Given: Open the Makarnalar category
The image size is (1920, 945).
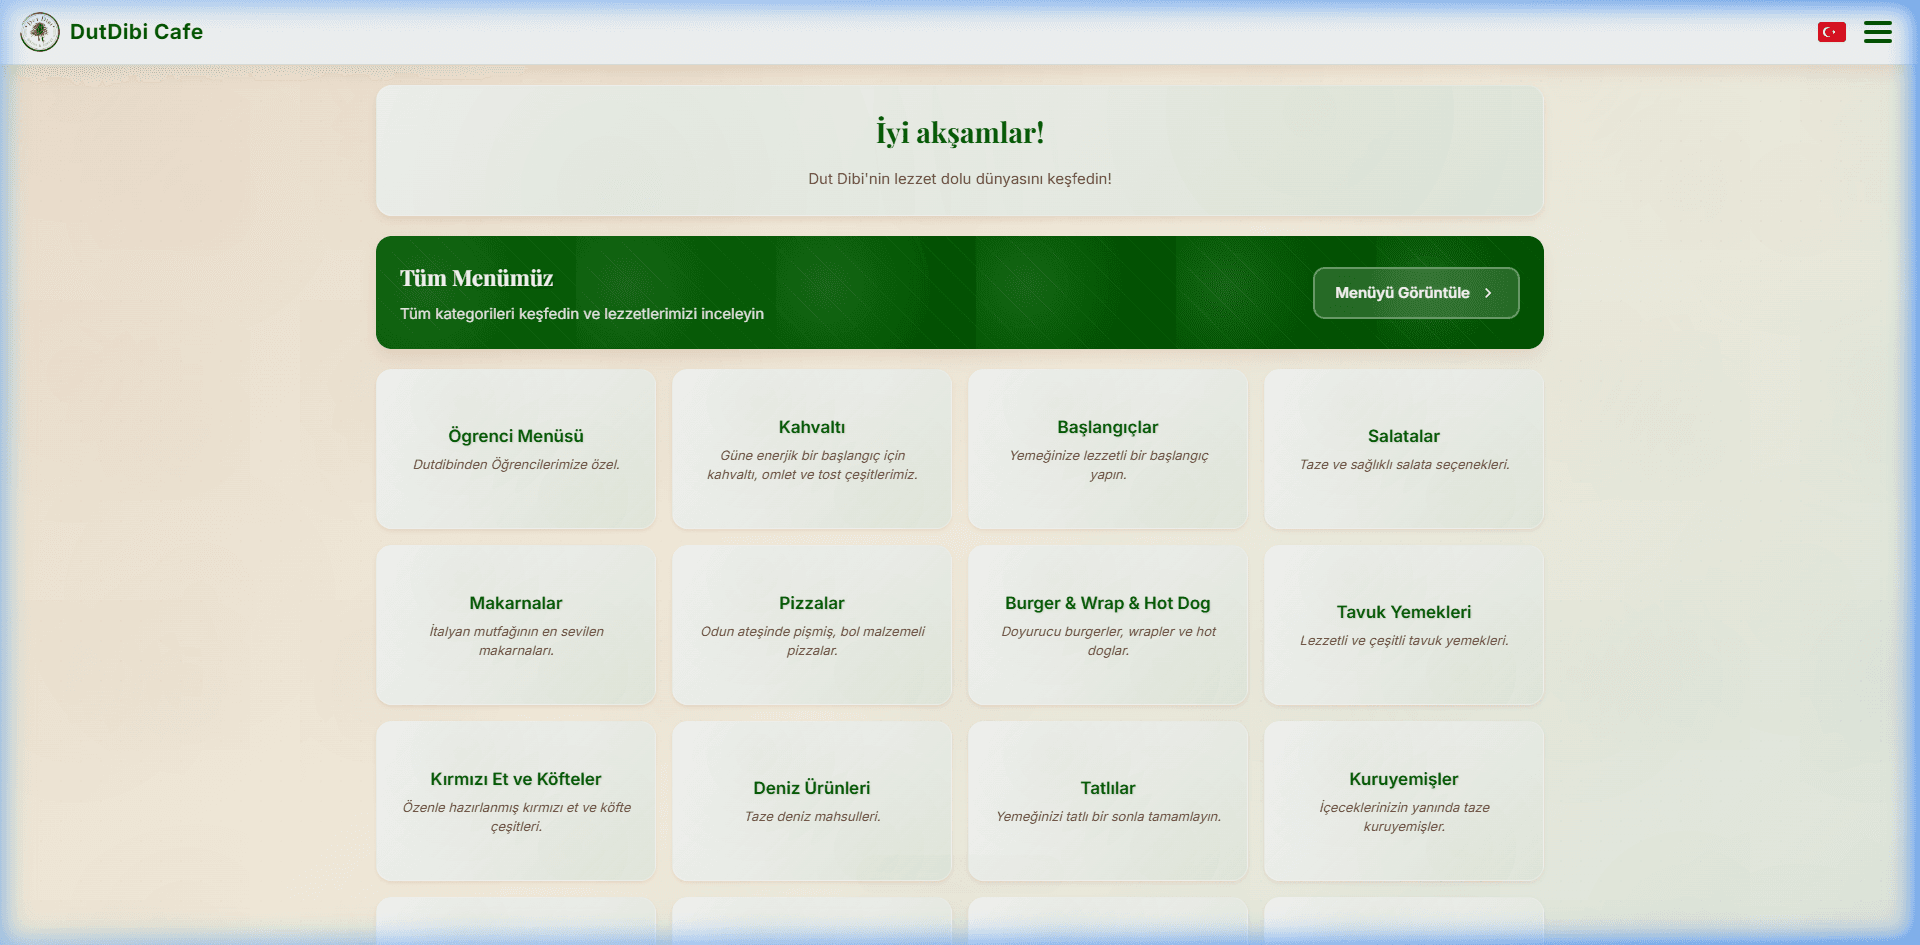Looking at the screenshot, I should (x=516, y=625).
